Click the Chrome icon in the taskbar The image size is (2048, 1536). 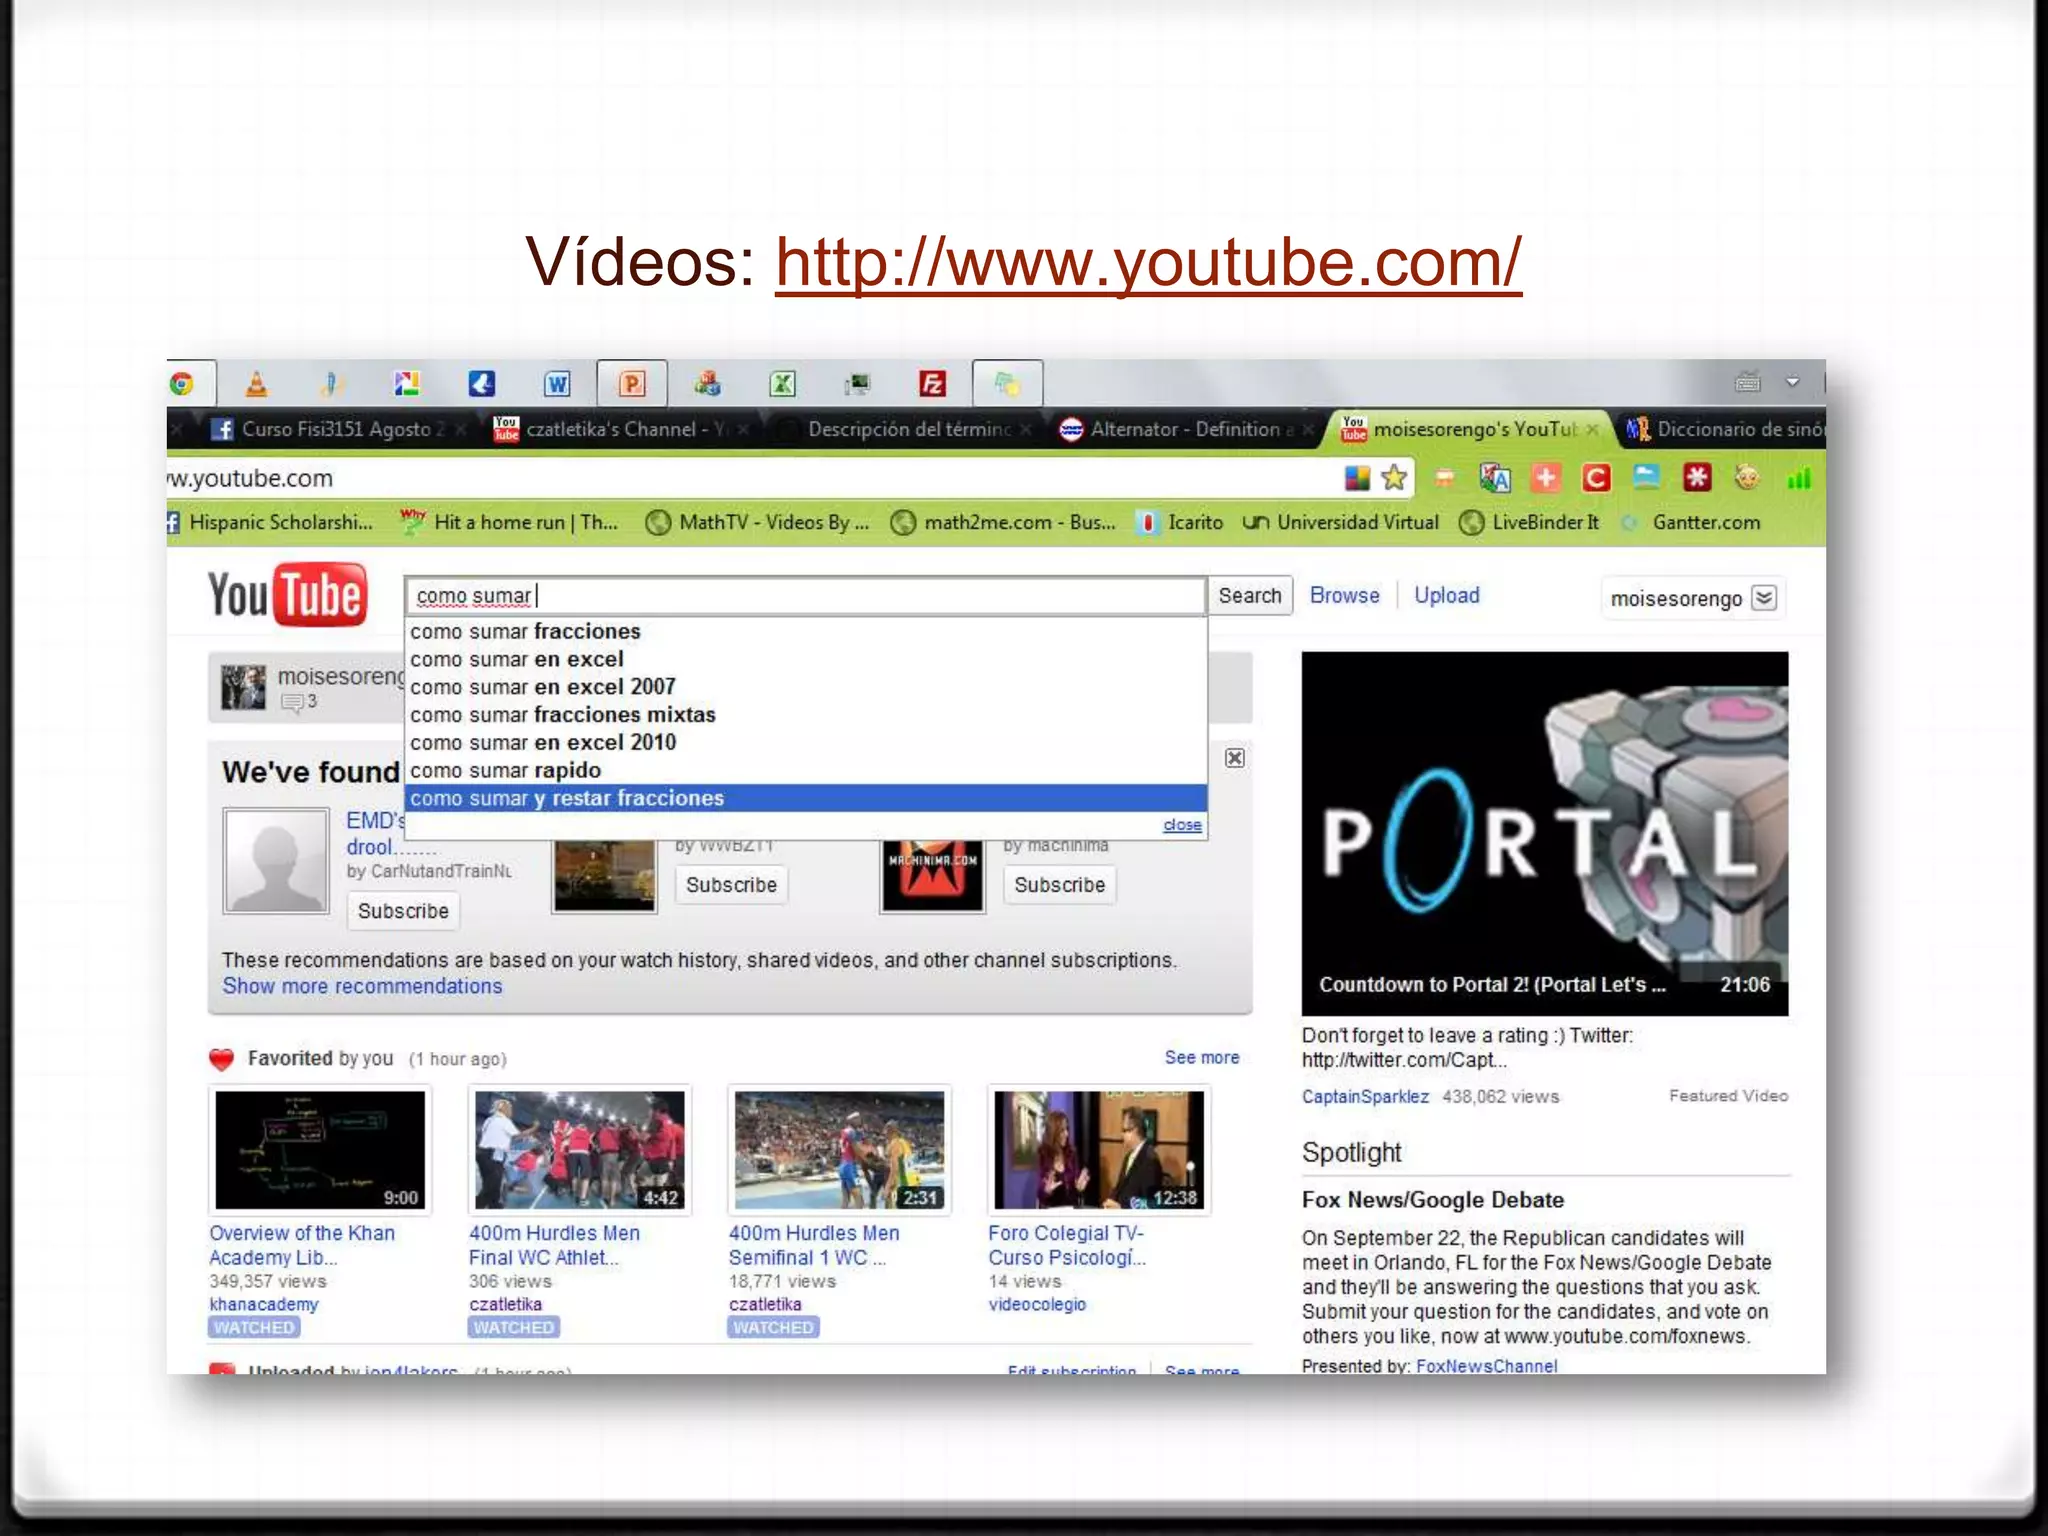(181, 383)
